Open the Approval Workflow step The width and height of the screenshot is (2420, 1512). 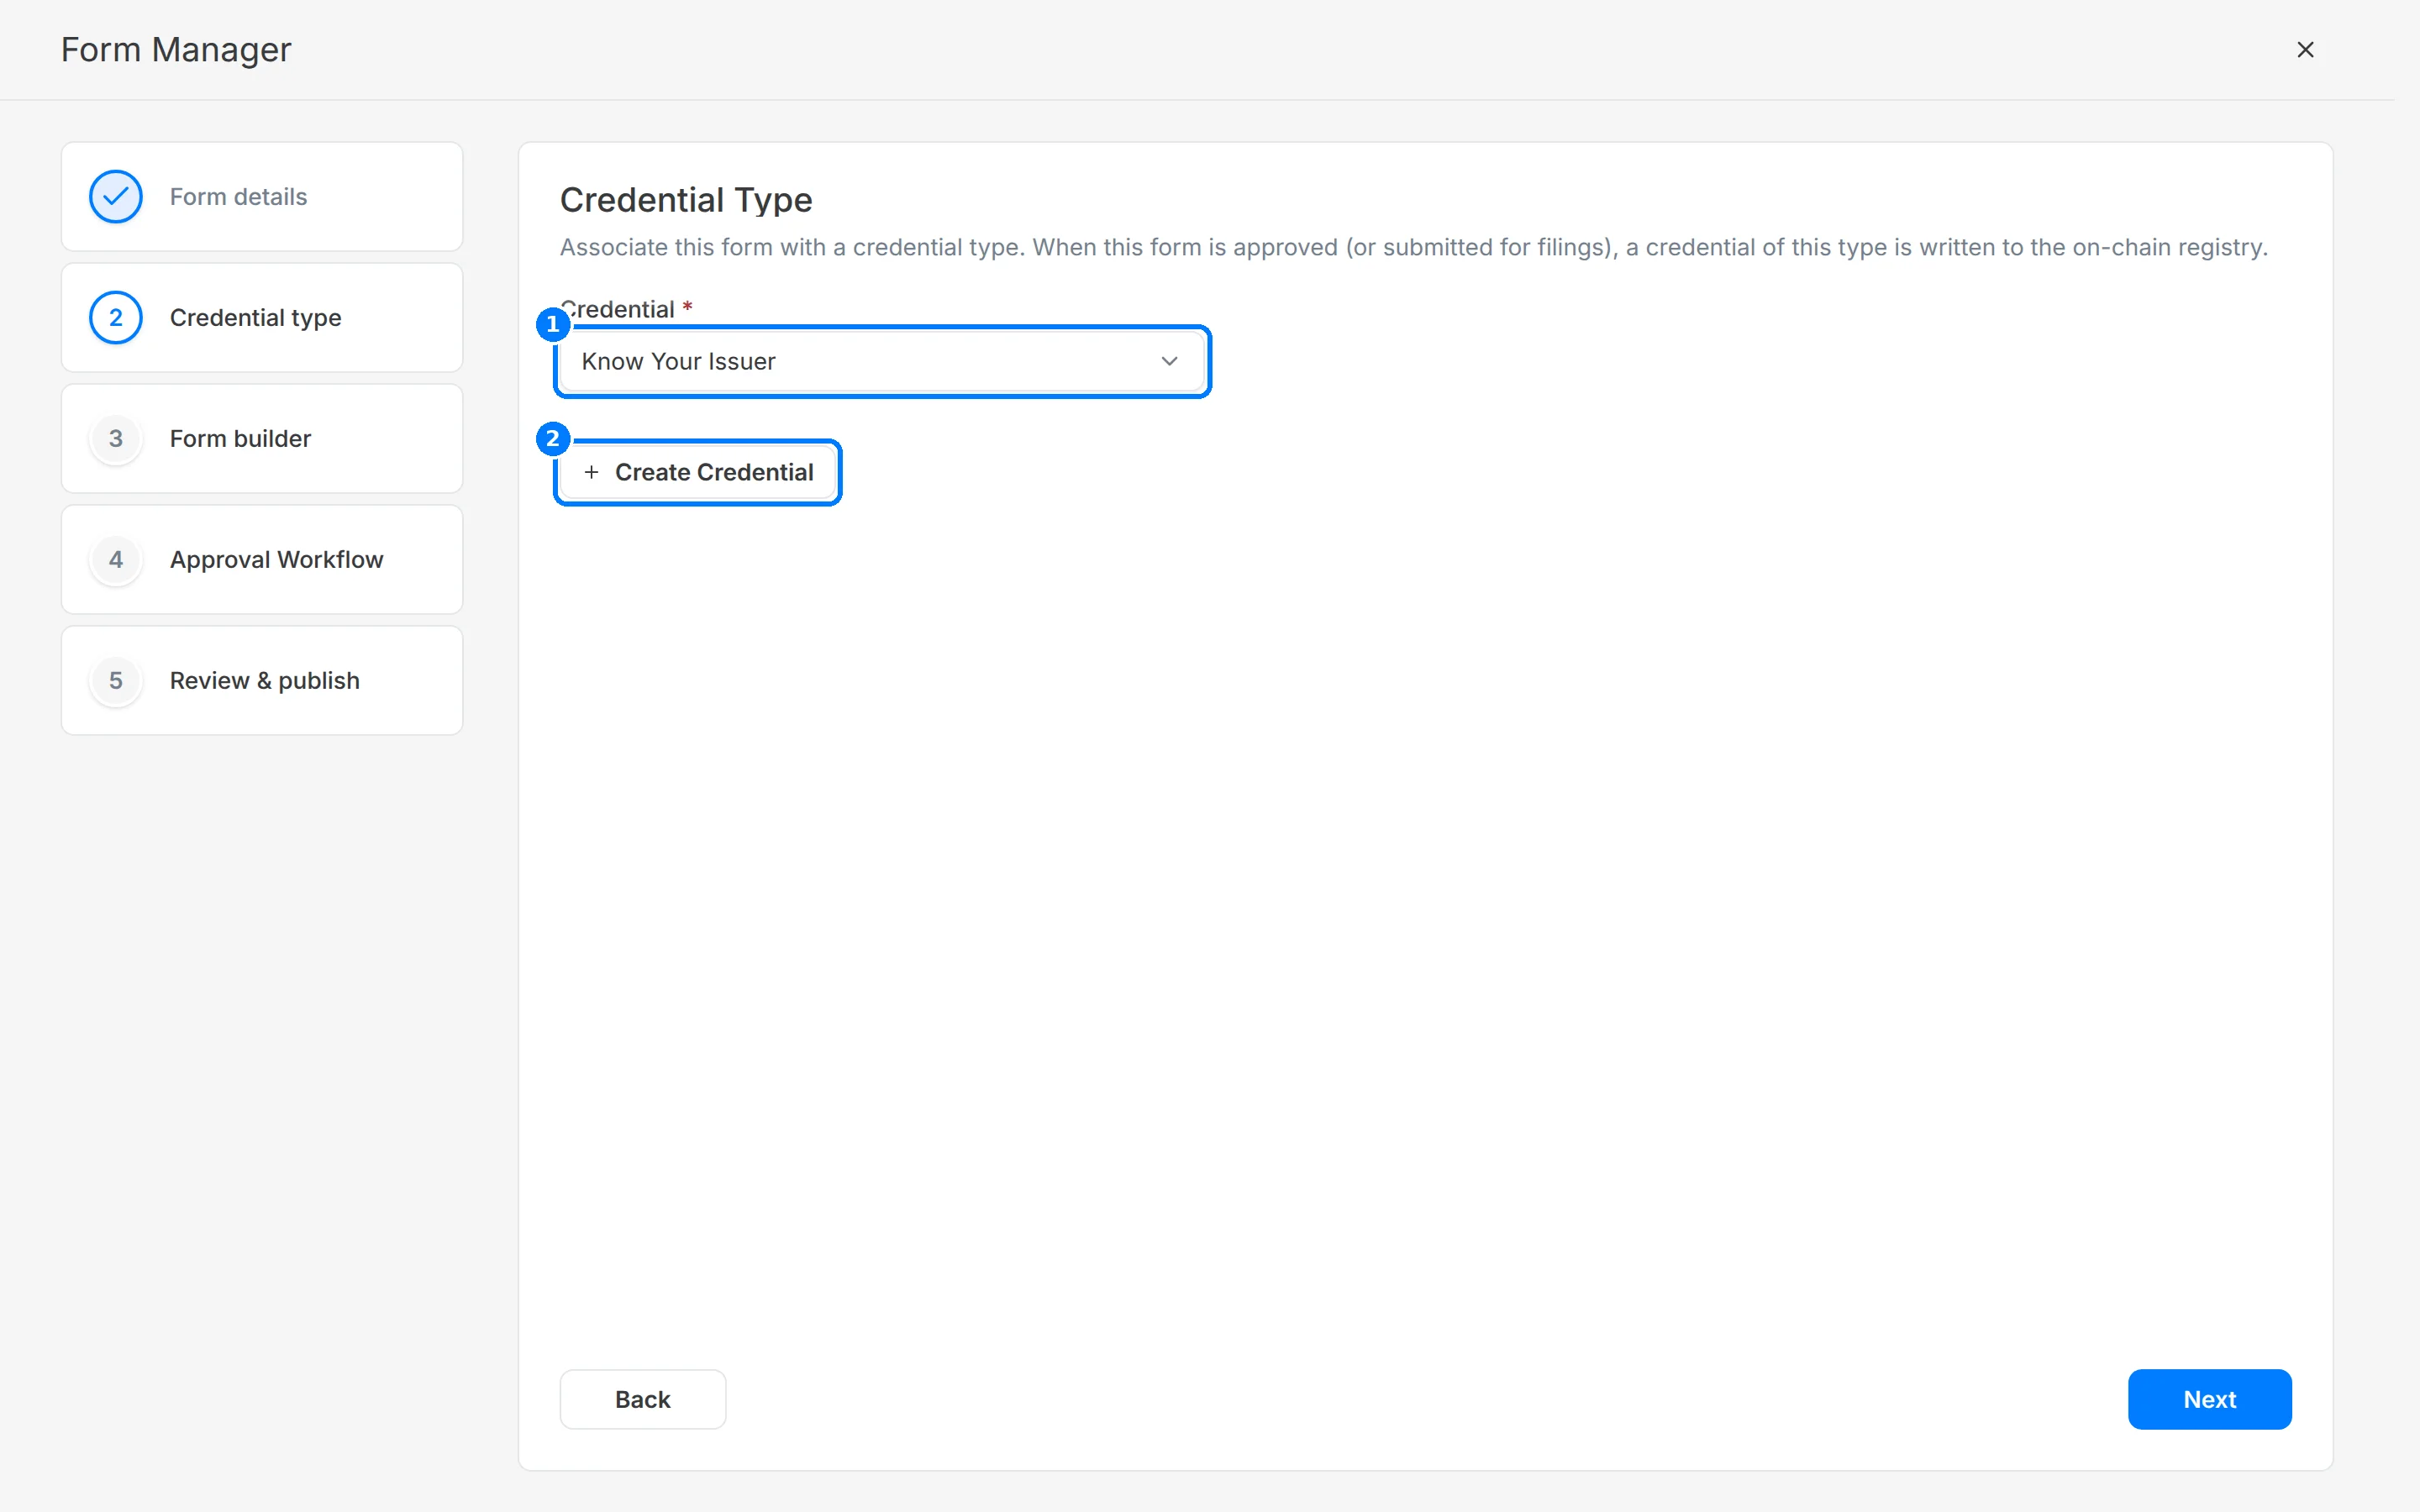coord(262,560)
